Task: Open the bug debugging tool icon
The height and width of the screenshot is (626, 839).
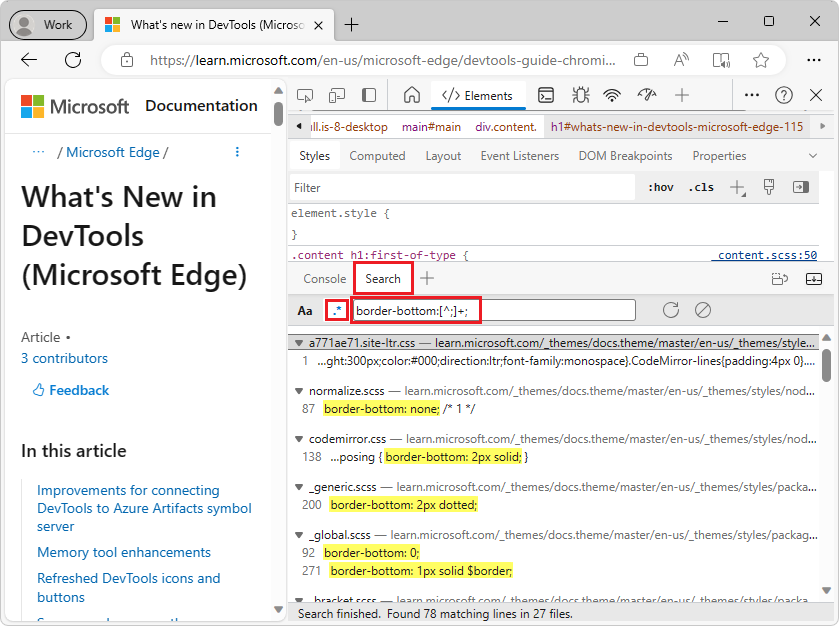Action: pos(580,94)
